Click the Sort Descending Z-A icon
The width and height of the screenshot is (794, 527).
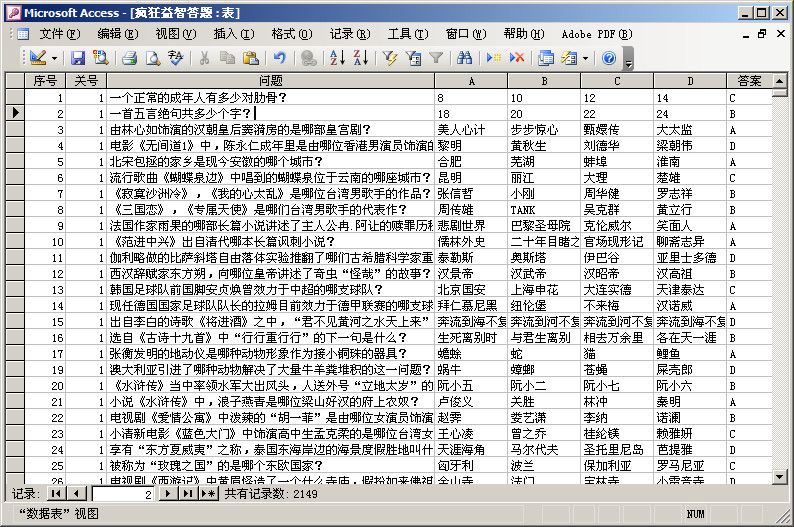(x=361, y=58)
